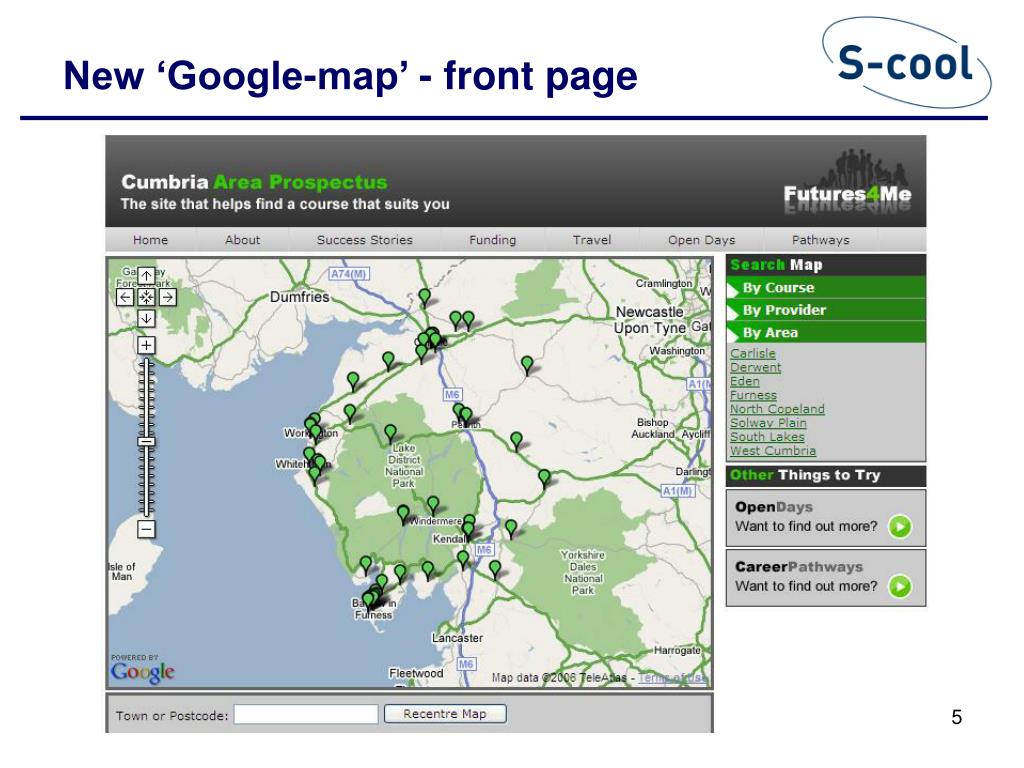1024x768 pixels.
Task: Click the Dumfries label on the map
Action: (x=300, y=296)
